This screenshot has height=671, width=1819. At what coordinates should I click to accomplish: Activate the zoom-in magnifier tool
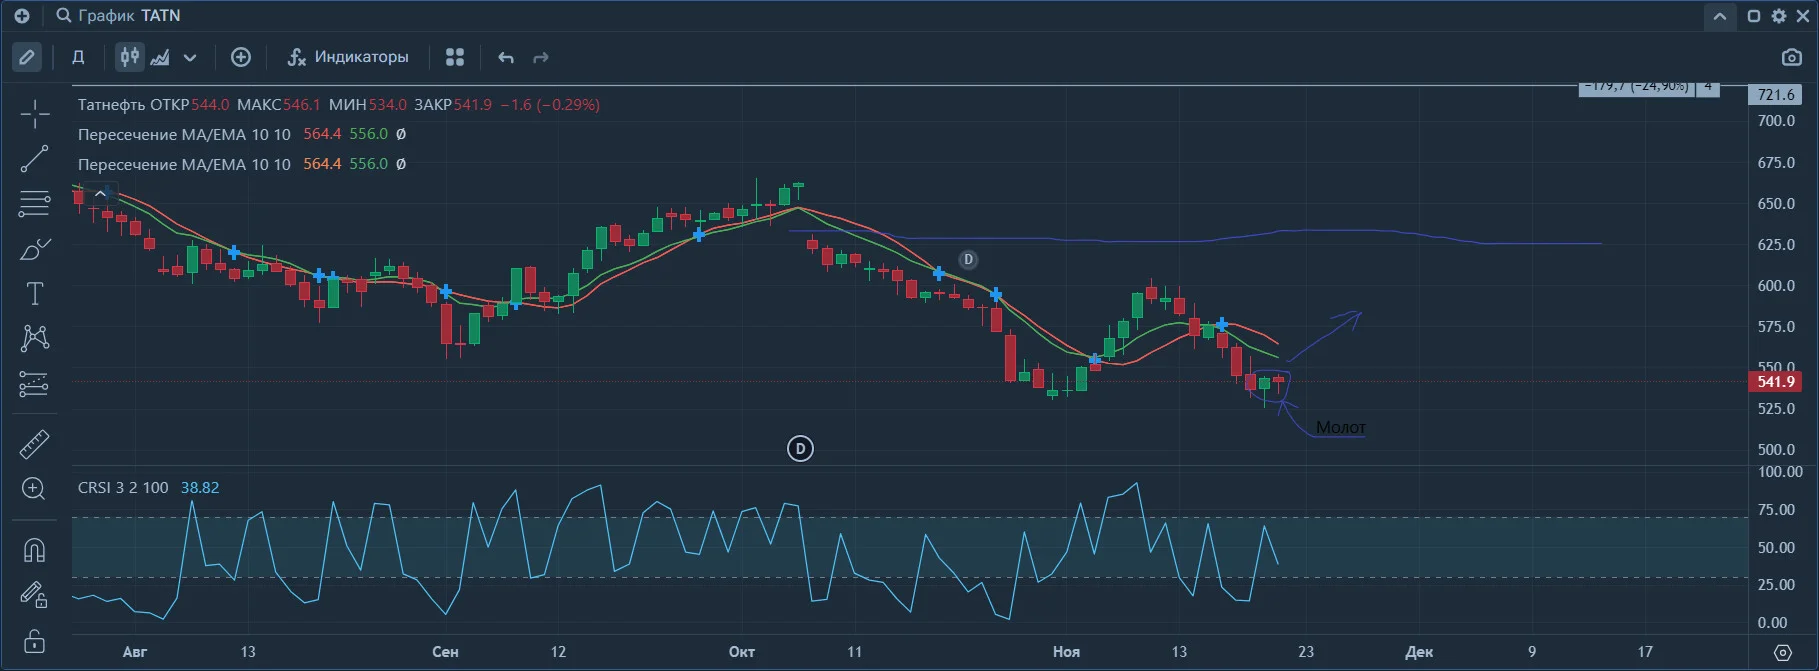[34, 489]
